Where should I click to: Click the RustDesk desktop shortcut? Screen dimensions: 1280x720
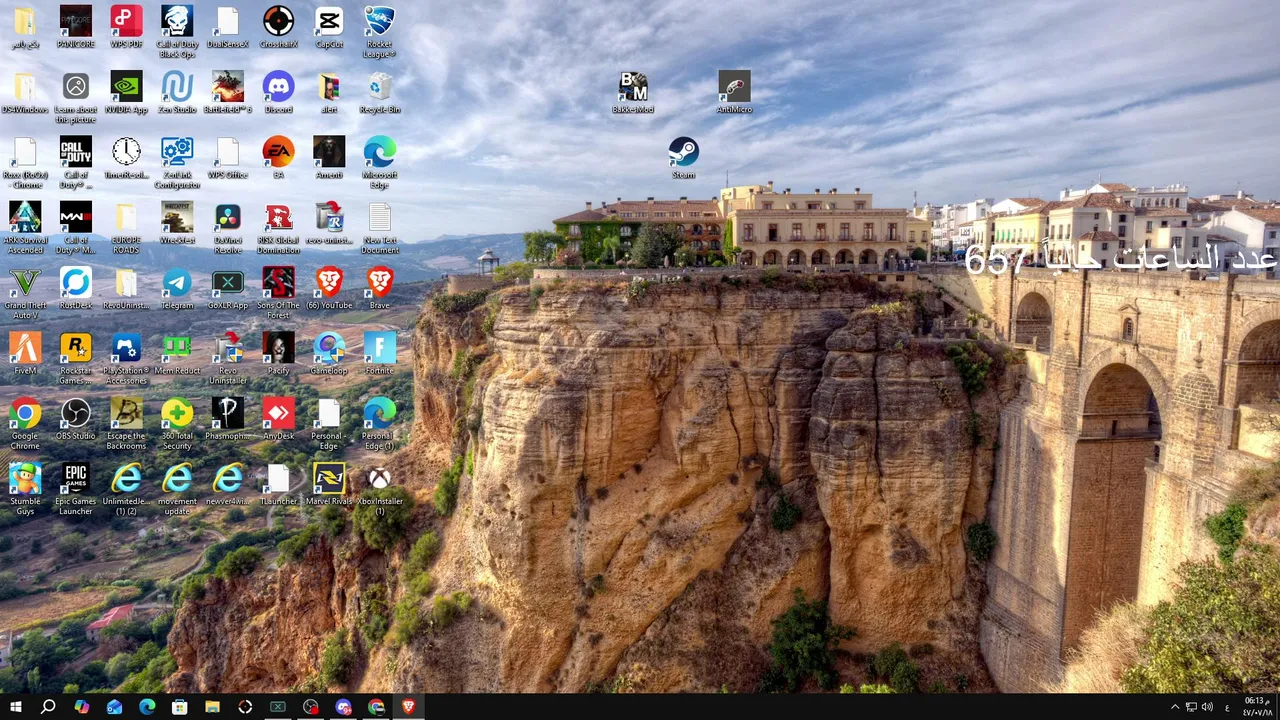click(76, 288)
